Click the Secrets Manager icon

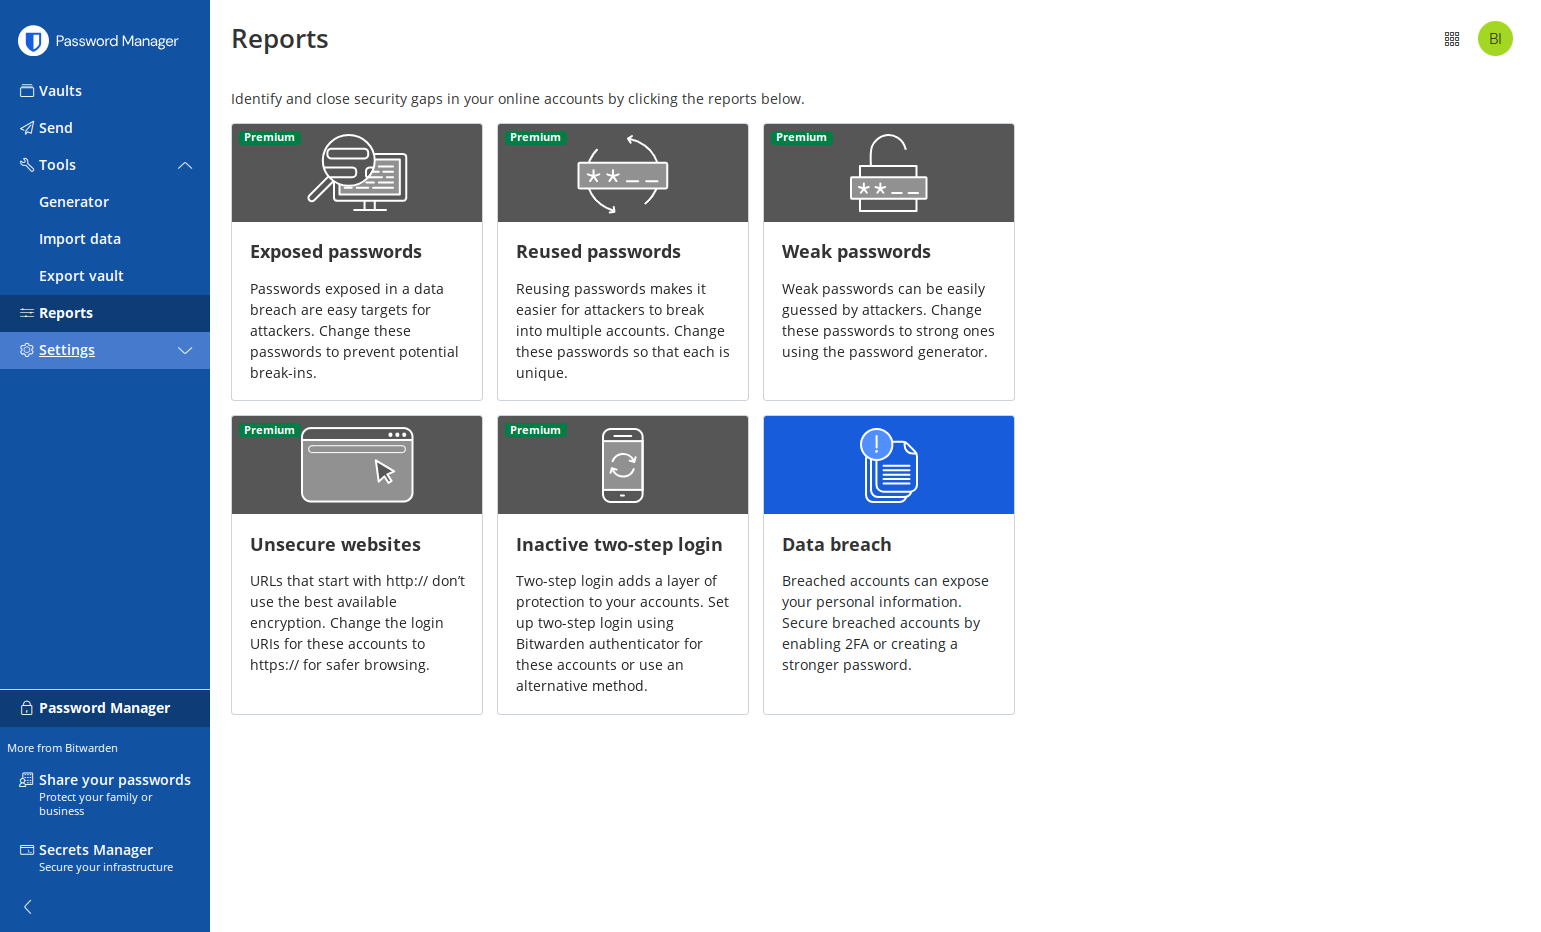[x=27, y=850]
